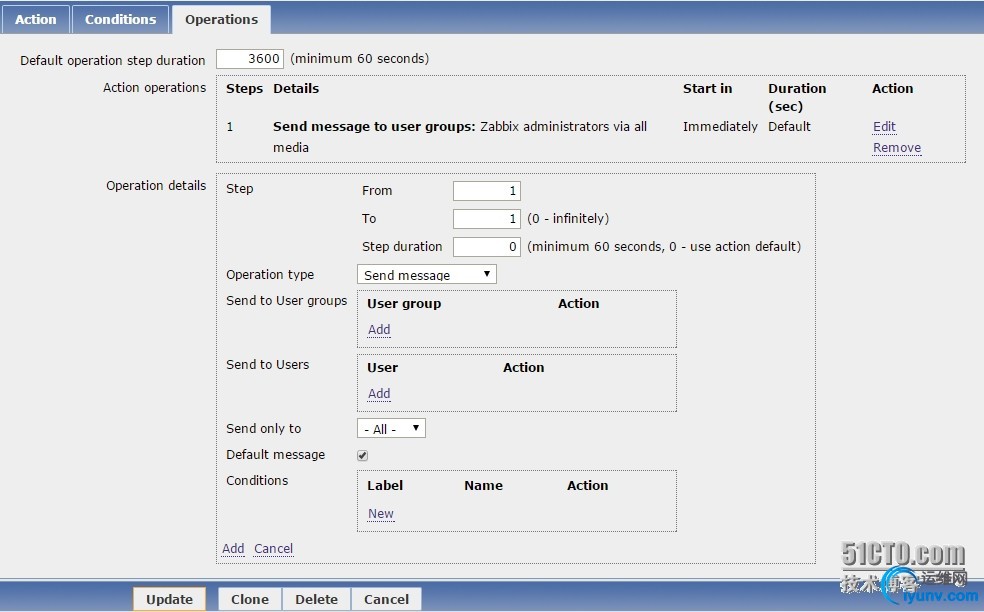The height and width of the screenshot is (612, 984).
Task: Add a user in Send to Users
Action: coord(379,394)
